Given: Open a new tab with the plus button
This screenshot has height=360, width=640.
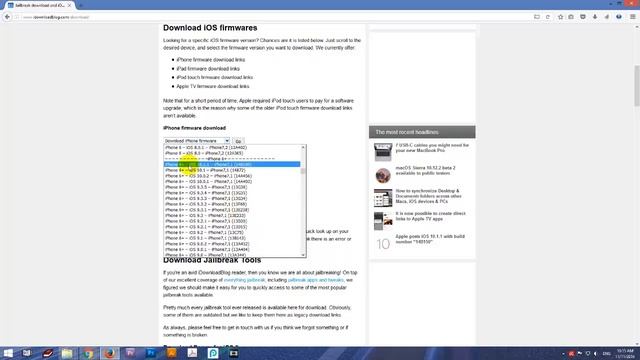Looking at the screenshot, I should (80, 5).
